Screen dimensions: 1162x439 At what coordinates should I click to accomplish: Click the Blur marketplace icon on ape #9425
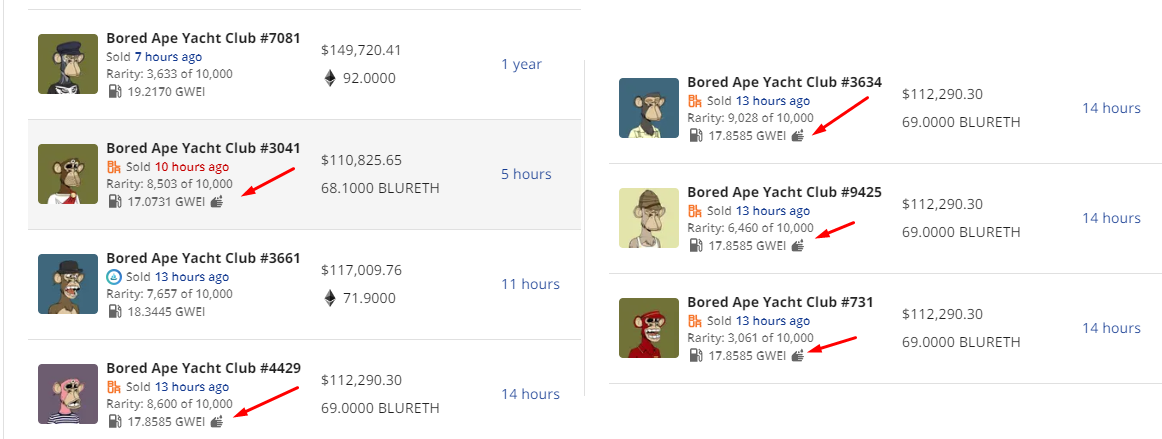(x=695, y=211)
